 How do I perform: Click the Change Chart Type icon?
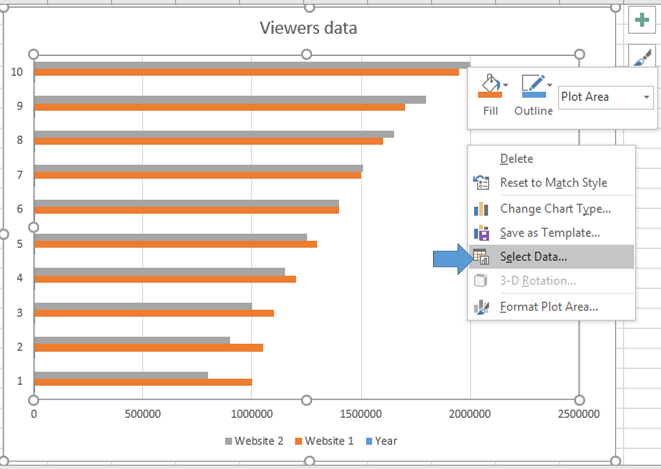tap(482, 208)
